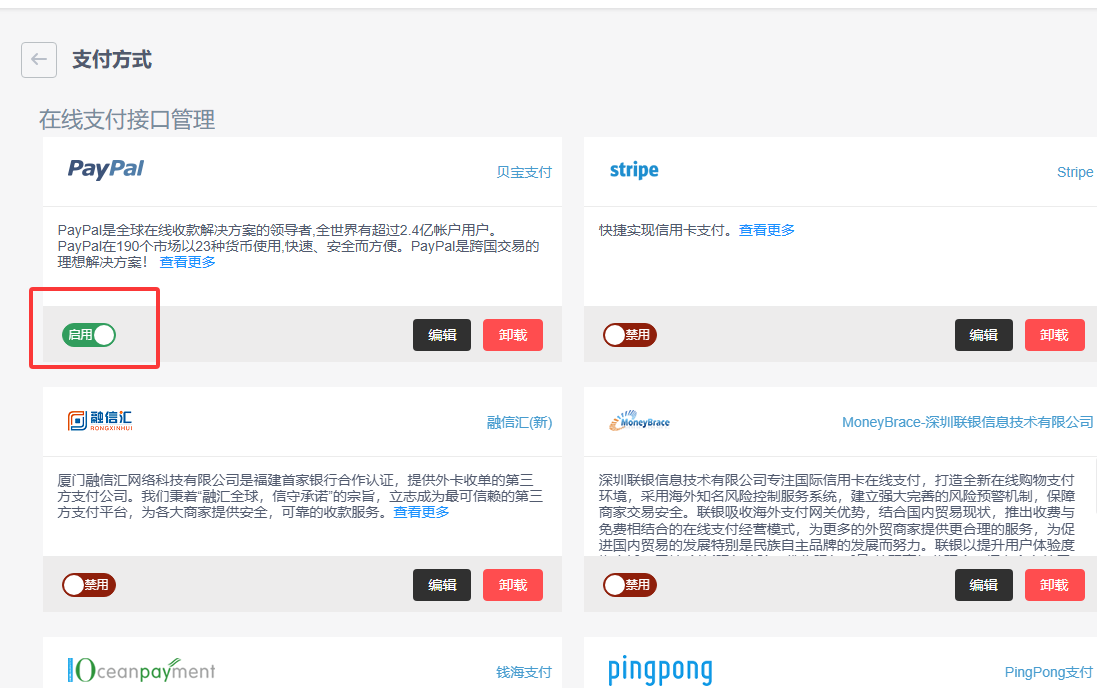1097x688 pixels.
Task: Enable the MoneyBrace payment toggle
Action: point(629,585)
